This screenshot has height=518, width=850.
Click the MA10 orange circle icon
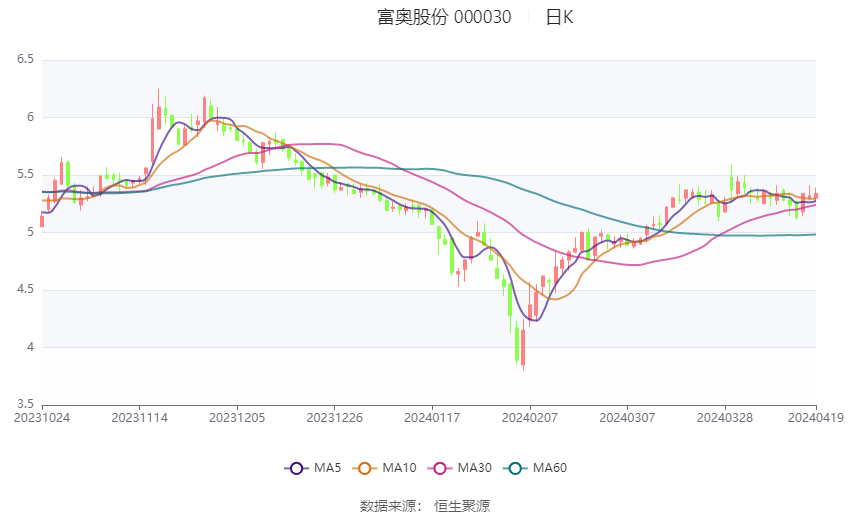click(364, 468)
